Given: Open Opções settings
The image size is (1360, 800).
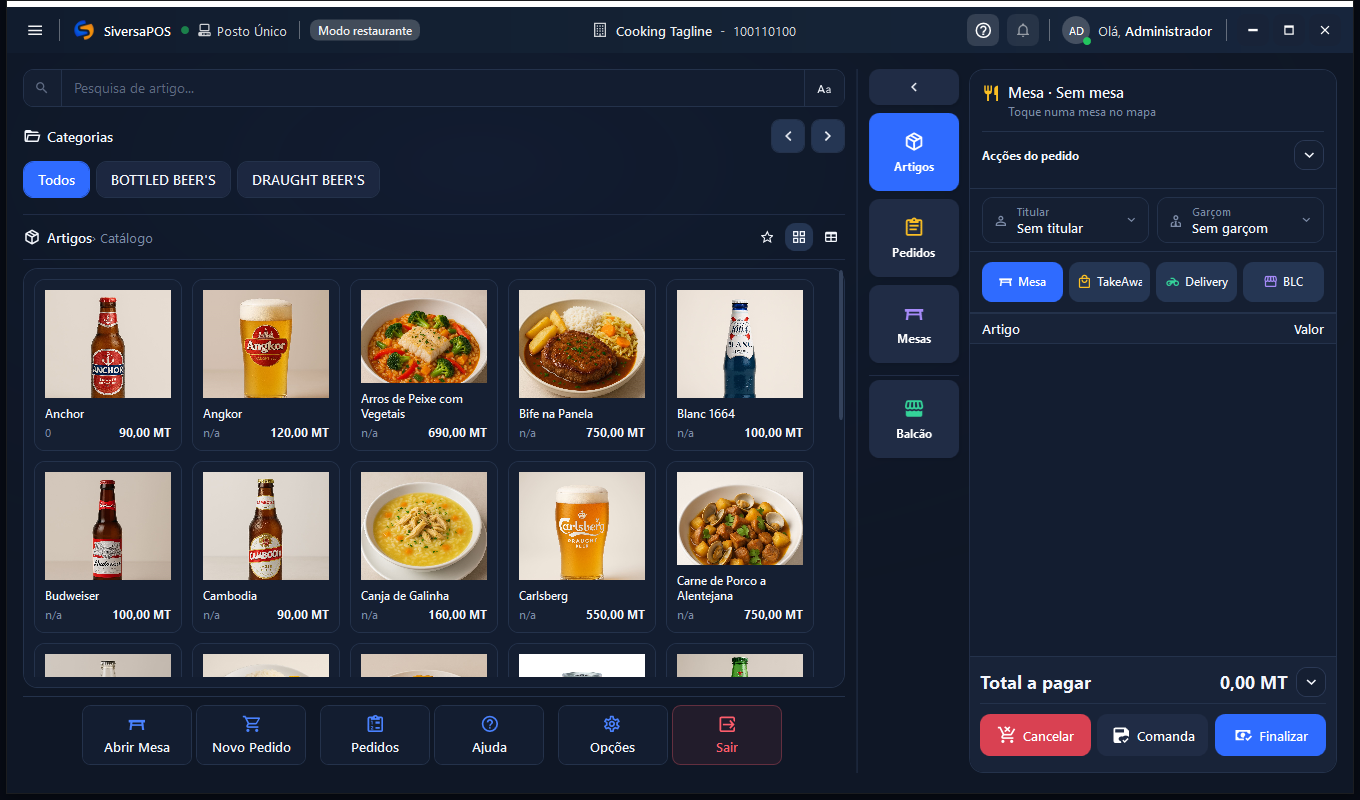Looking at the screenshot, I should 613,735.
